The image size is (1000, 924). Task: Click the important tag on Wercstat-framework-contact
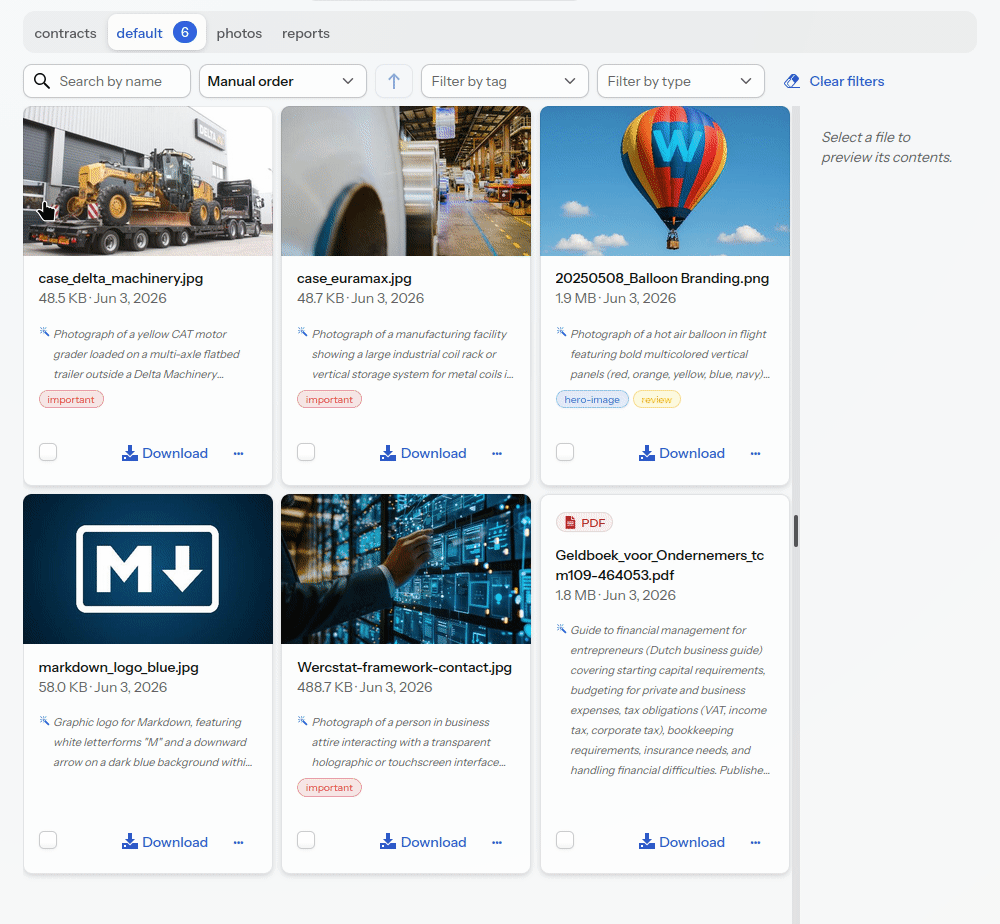(x=329, y=788)
